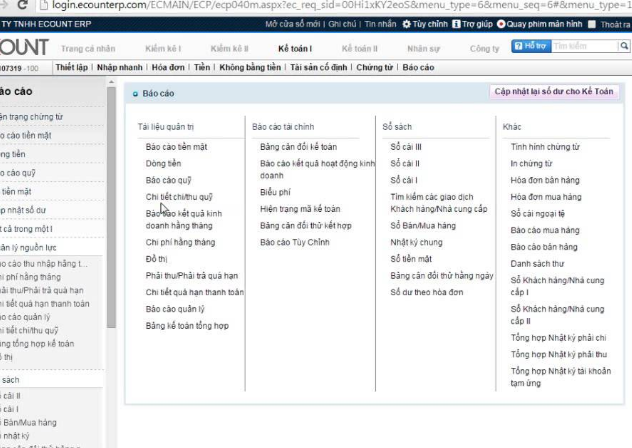Click the Hỗ trợ support button
Screen dimensions: 632x448
[529, 46]
